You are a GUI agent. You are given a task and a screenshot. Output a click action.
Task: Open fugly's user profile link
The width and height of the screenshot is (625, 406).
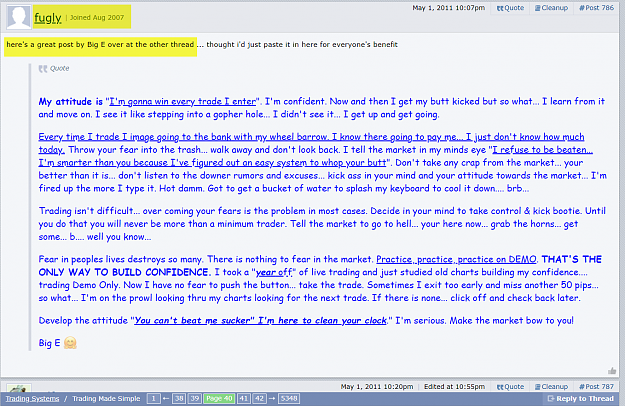coord(47,18)
